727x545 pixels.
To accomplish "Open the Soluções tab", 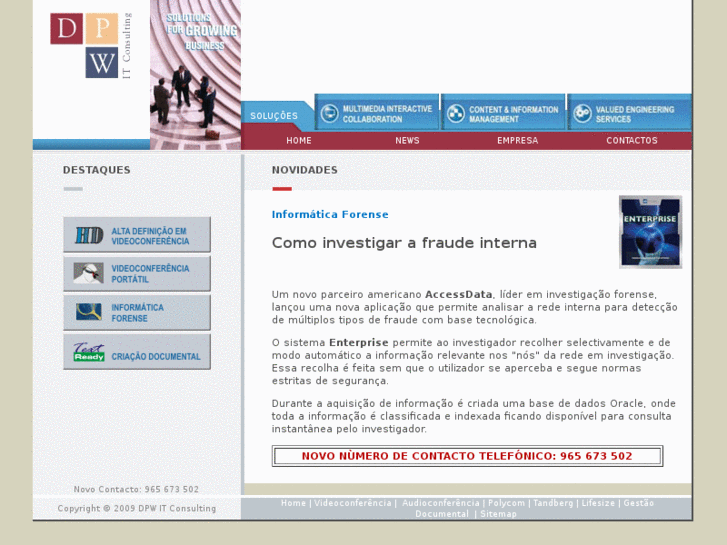I will [274, 116].
